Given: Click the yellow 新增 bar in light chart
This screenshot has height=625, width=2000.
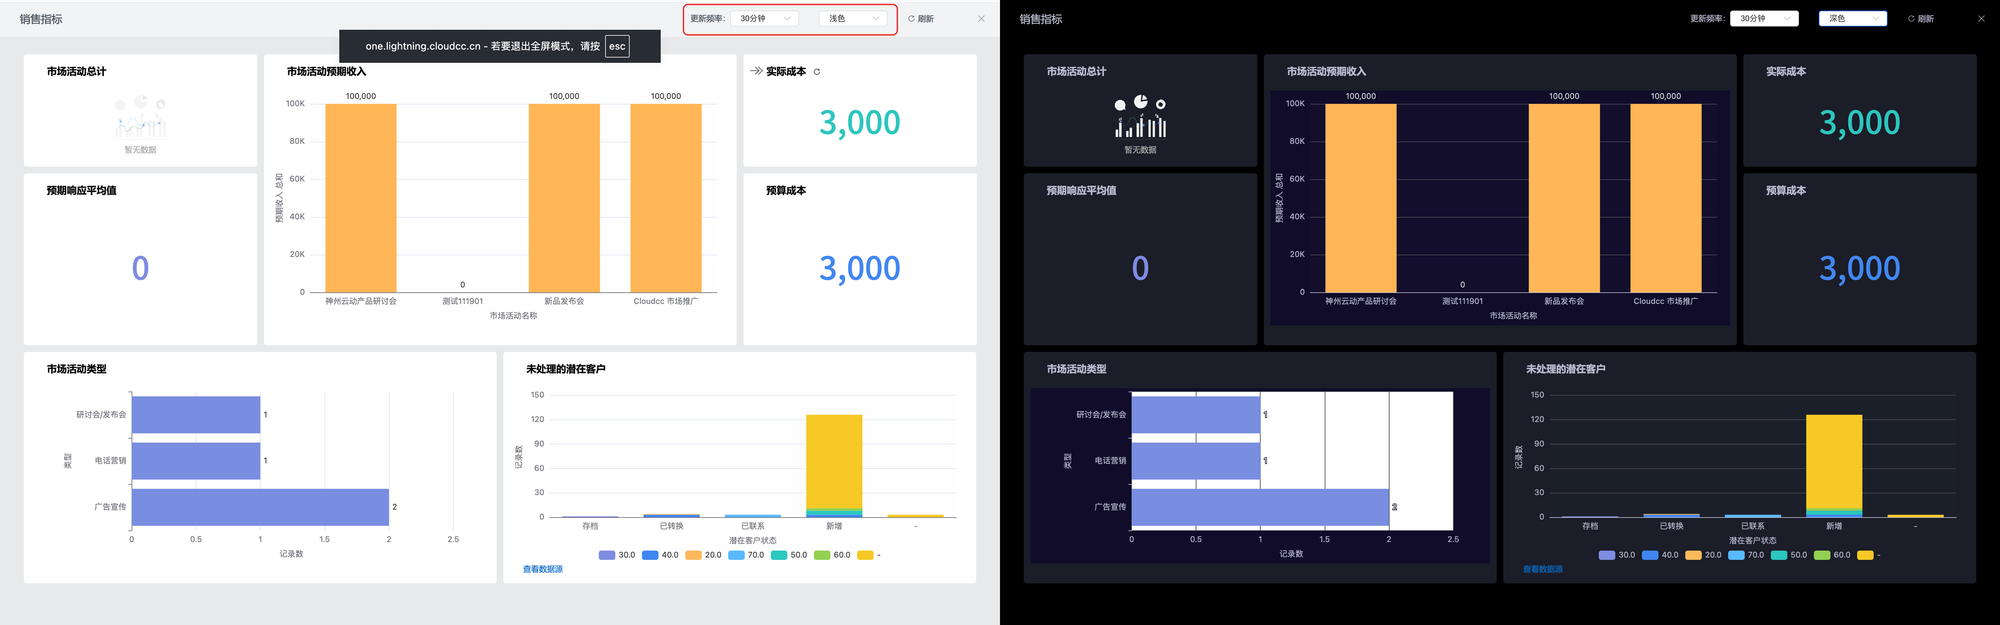Looking at the screenshot, I should click(x=834, y=460).
